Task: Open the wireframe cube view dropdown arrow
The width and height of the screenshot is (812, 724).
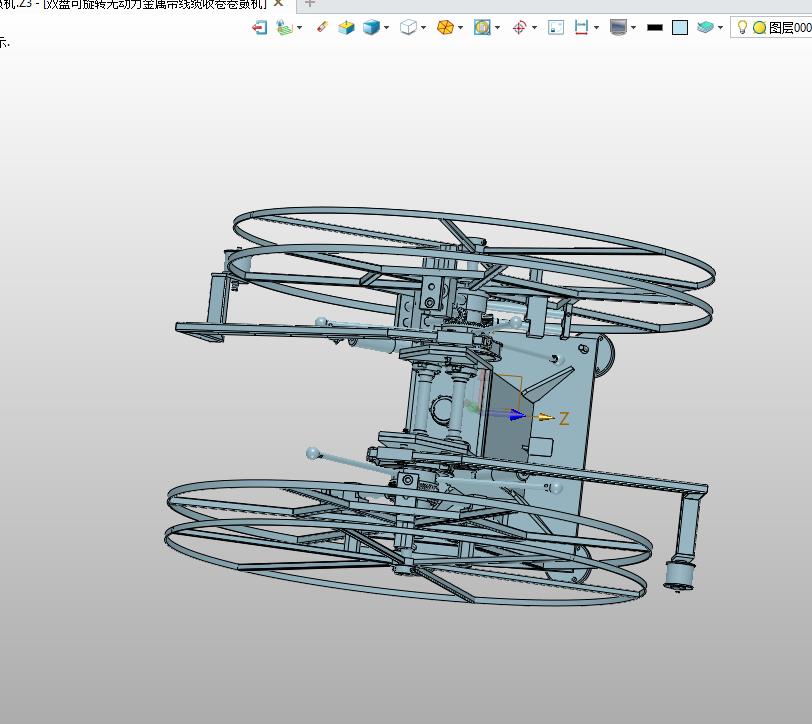Action: (x=424, y=28)
